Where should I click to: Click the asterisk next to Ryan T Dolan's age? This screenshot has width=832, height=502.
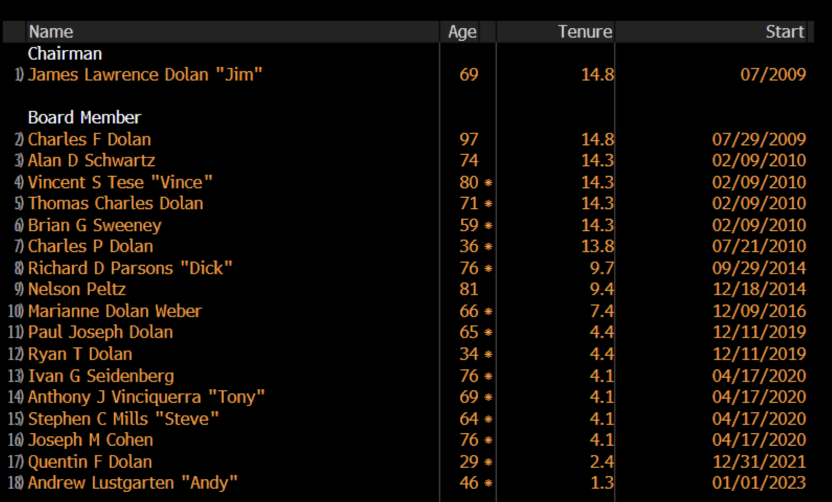click(489, 355)
